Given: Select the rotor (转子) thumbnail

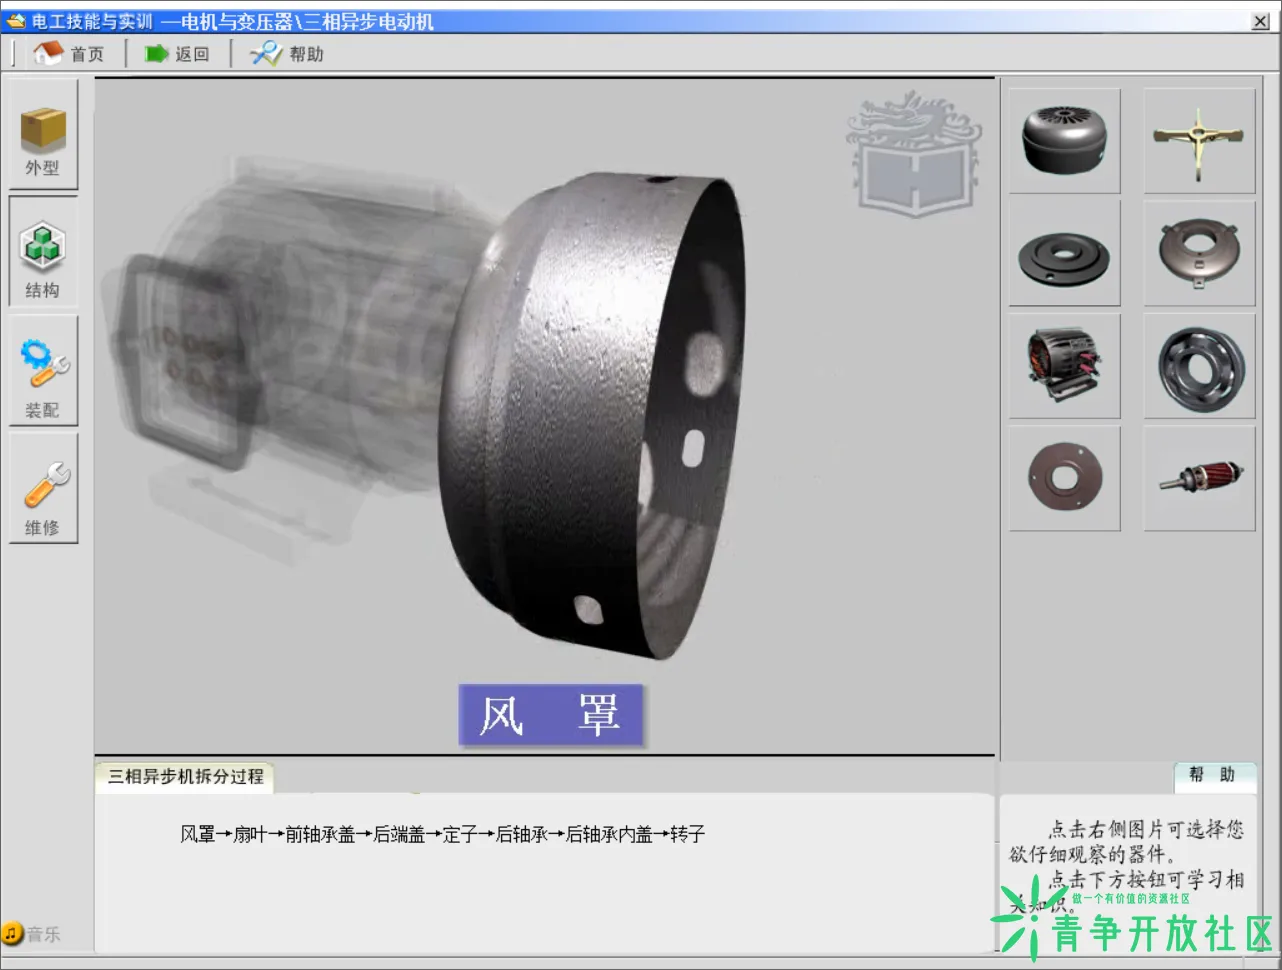Looking at the screenshot, I should tap(1199, 478).
